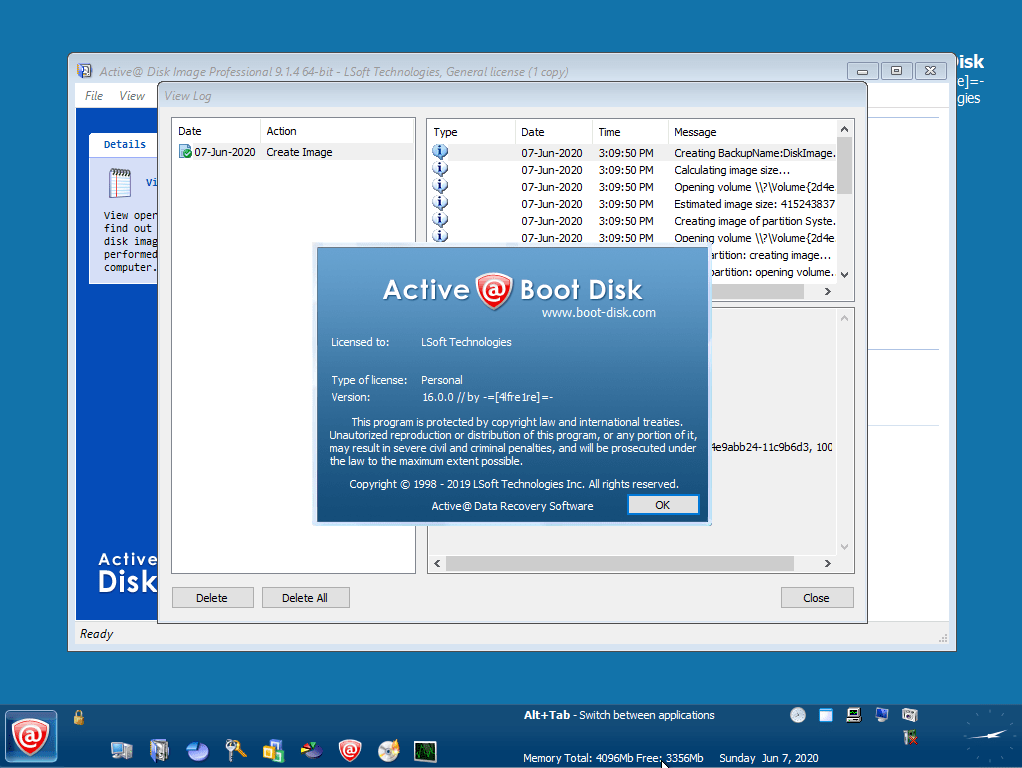The width and height of the screenshot is (1022, 768).
Task: Open the View menu
Action: tap(132, 96)
